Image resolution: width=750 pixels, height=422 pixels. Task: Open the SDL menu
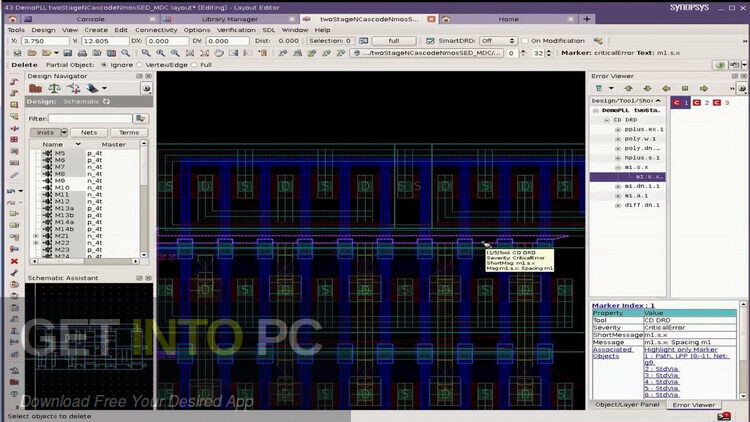269,30
